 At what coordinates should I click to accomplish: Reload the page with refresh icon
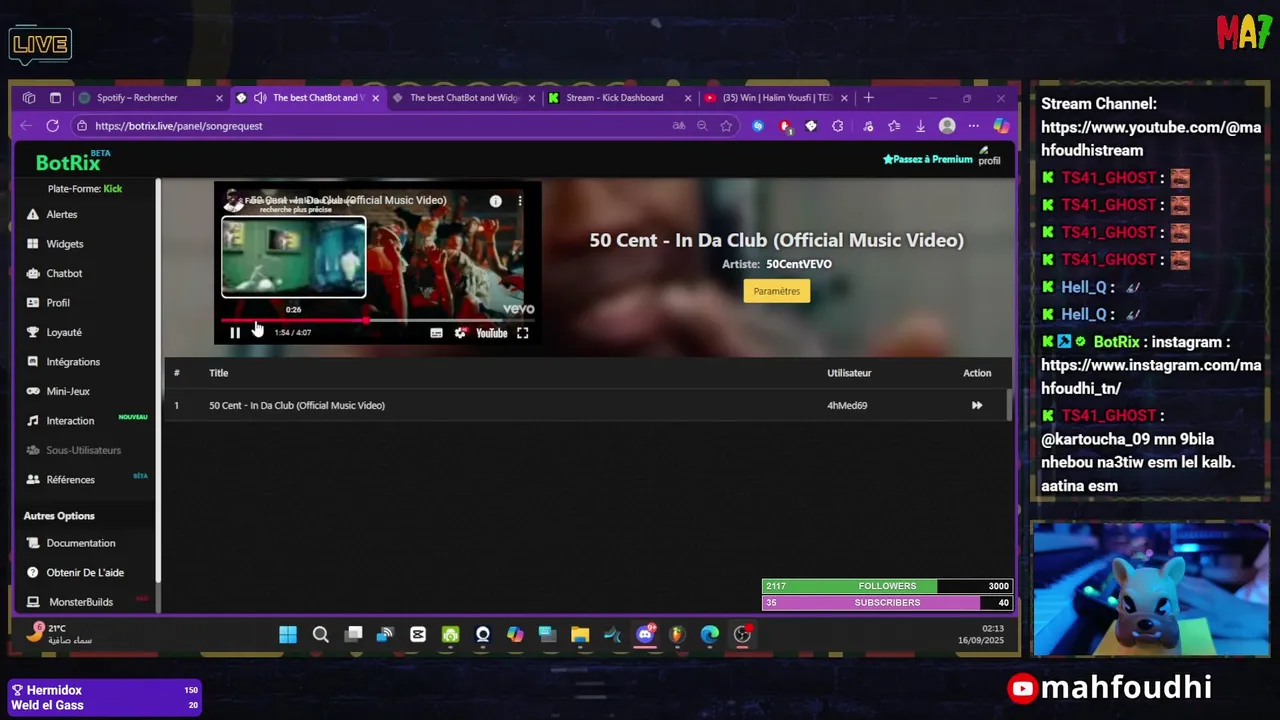(x=52, y=126)
